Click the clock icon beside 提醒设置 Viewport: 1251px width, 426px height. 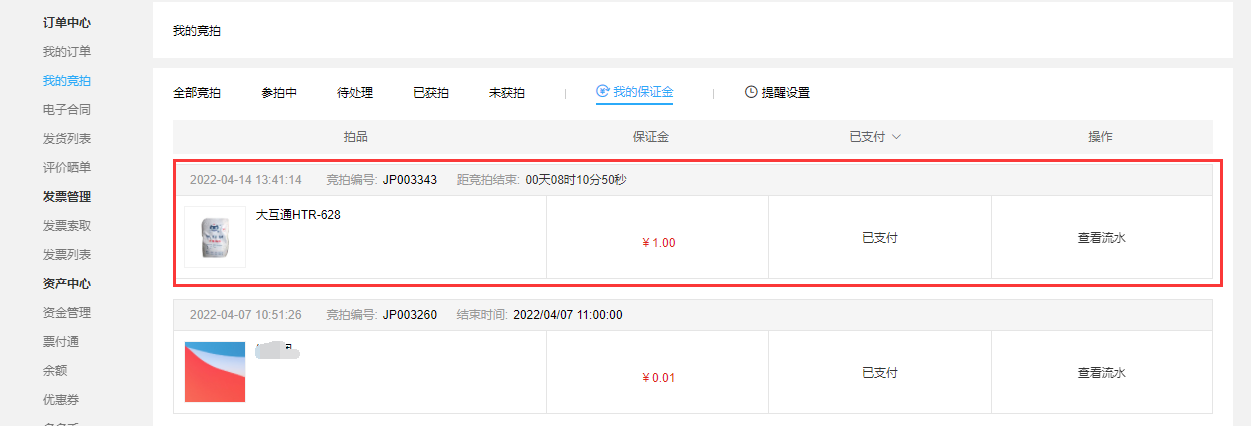coord(751,92)
